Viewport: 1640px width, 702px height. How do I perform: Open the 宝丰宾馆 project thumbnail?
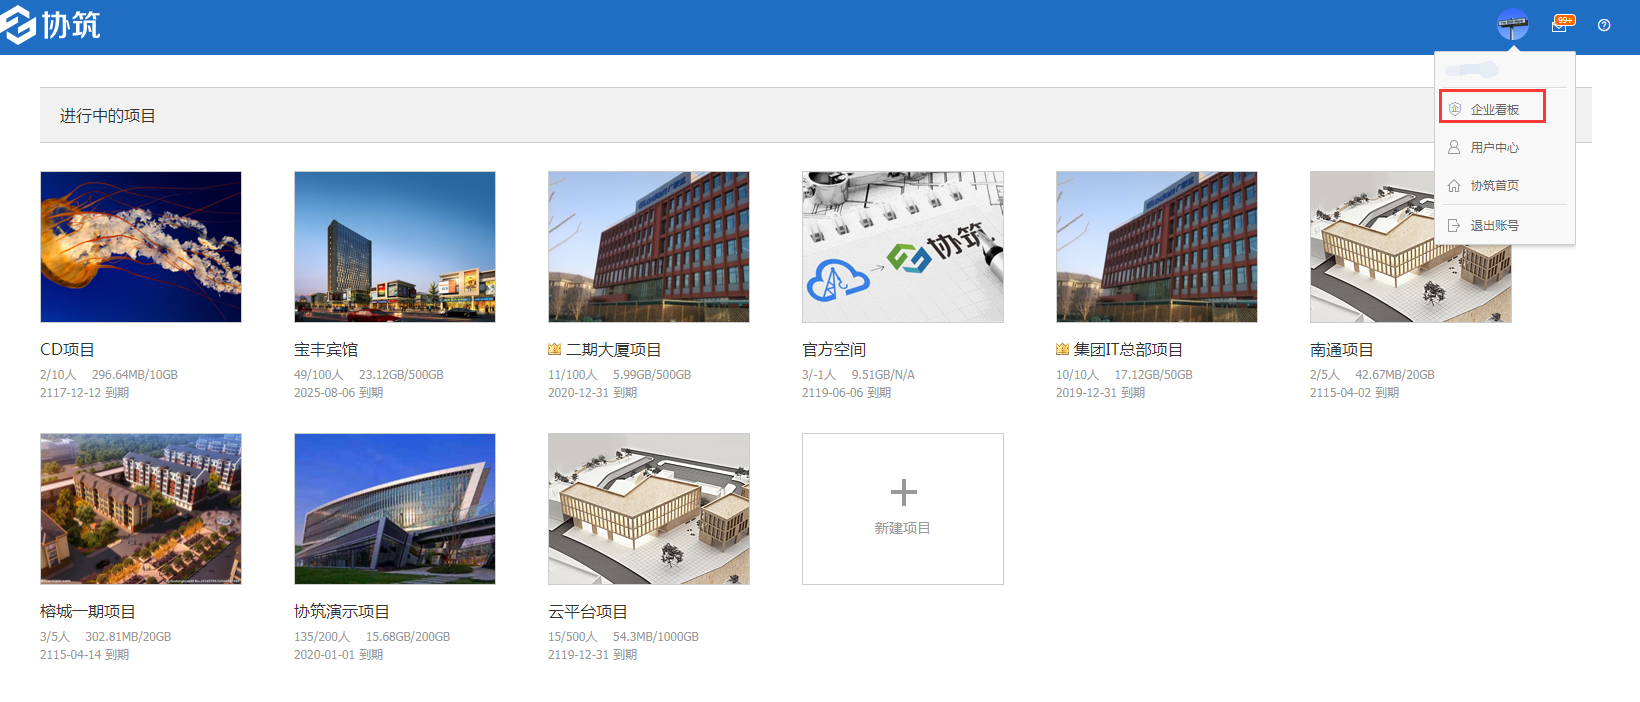click(395, 247)
